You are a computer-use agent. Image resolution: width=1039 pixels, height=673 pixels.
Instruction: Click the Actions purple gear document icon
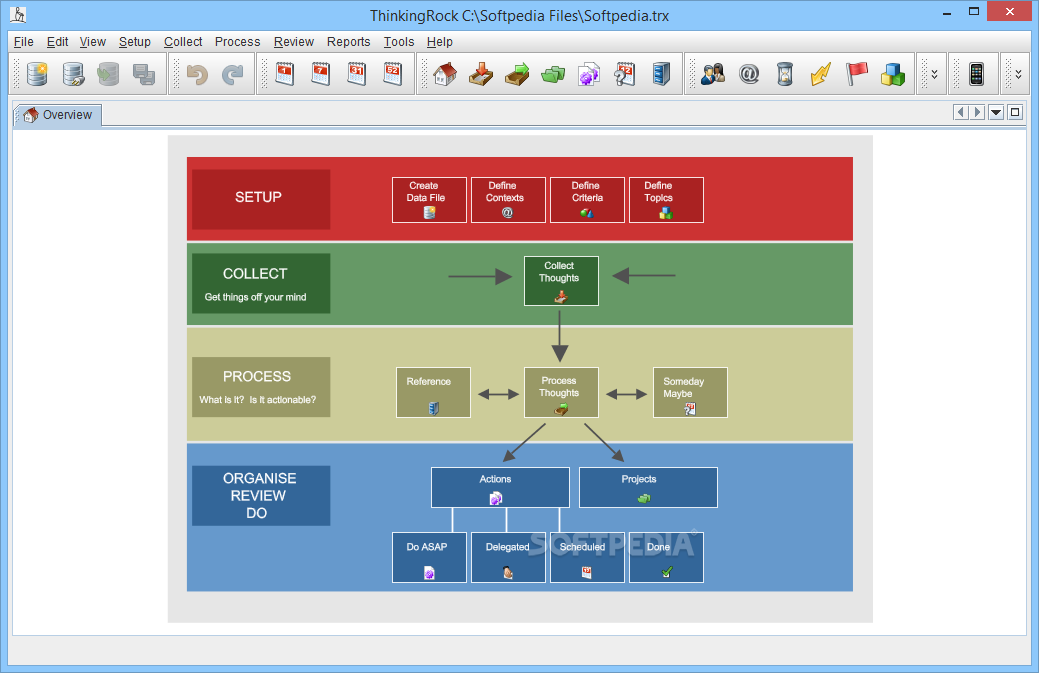tap(588, 74)
